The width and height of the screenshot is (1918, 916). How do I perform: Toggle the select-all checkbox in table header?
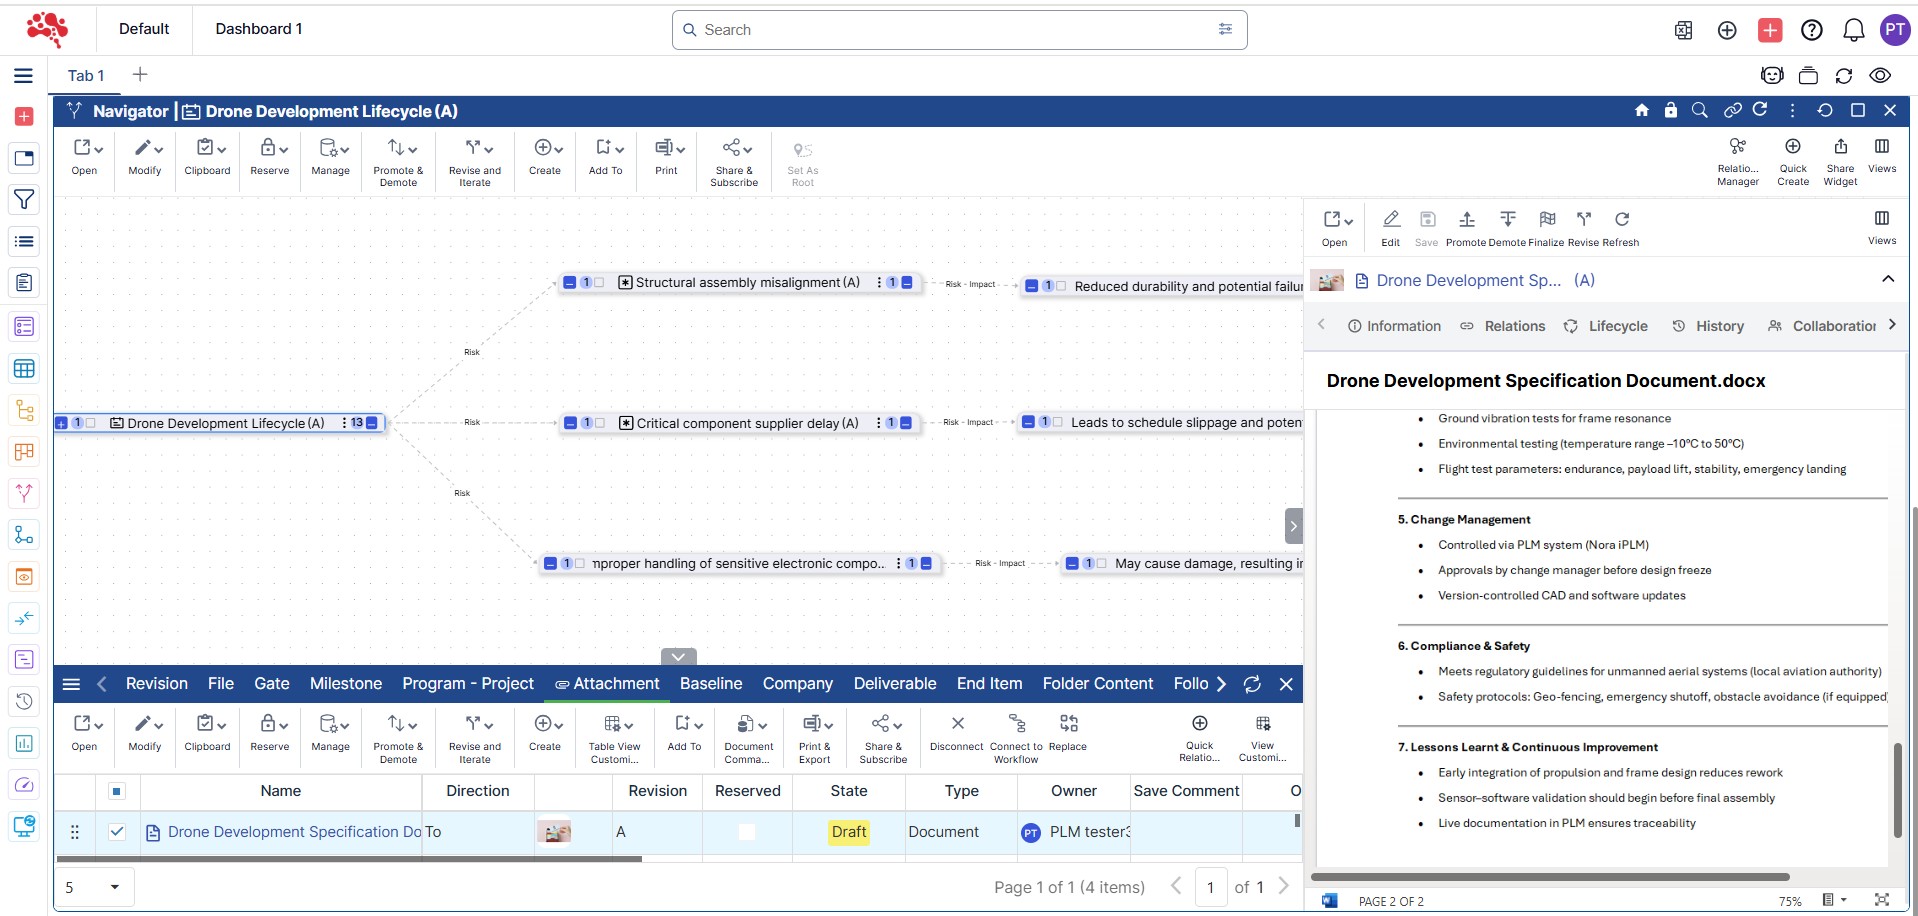117,791
